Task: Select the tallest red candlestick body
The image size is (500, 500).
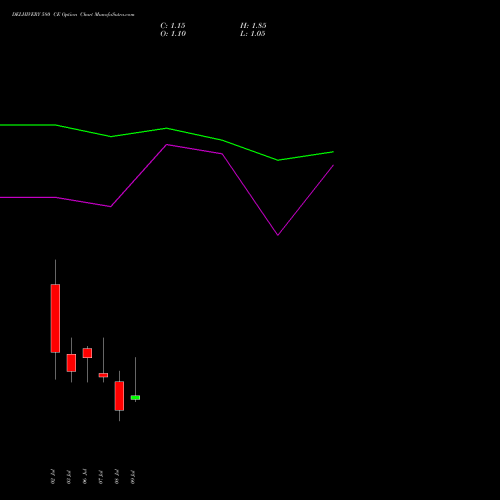Action: point(55,318)
